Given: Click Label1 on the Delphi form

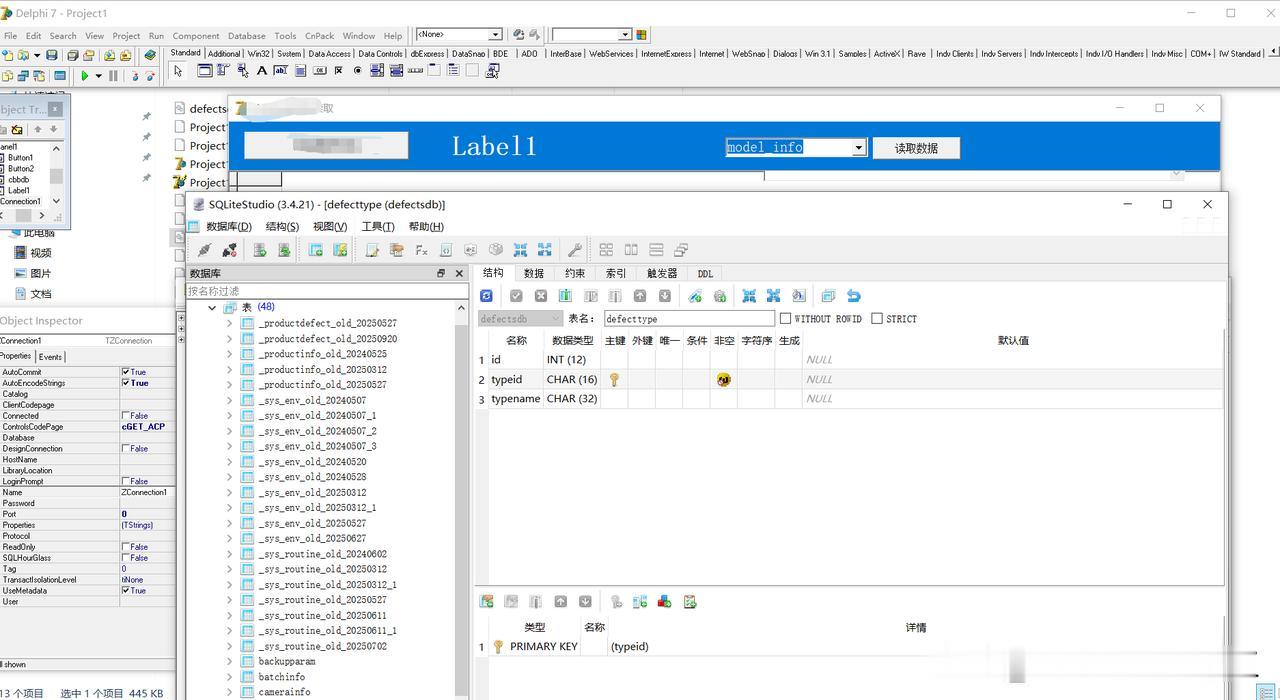Looking at the screenshot, I should tap(494, 146).
